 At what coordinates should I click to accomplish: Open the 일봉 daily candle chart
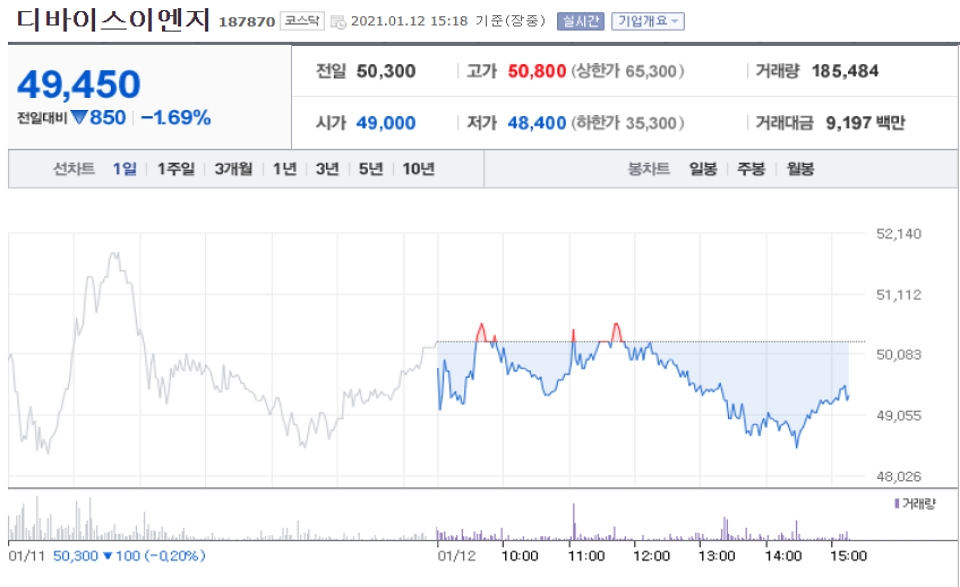703,168
